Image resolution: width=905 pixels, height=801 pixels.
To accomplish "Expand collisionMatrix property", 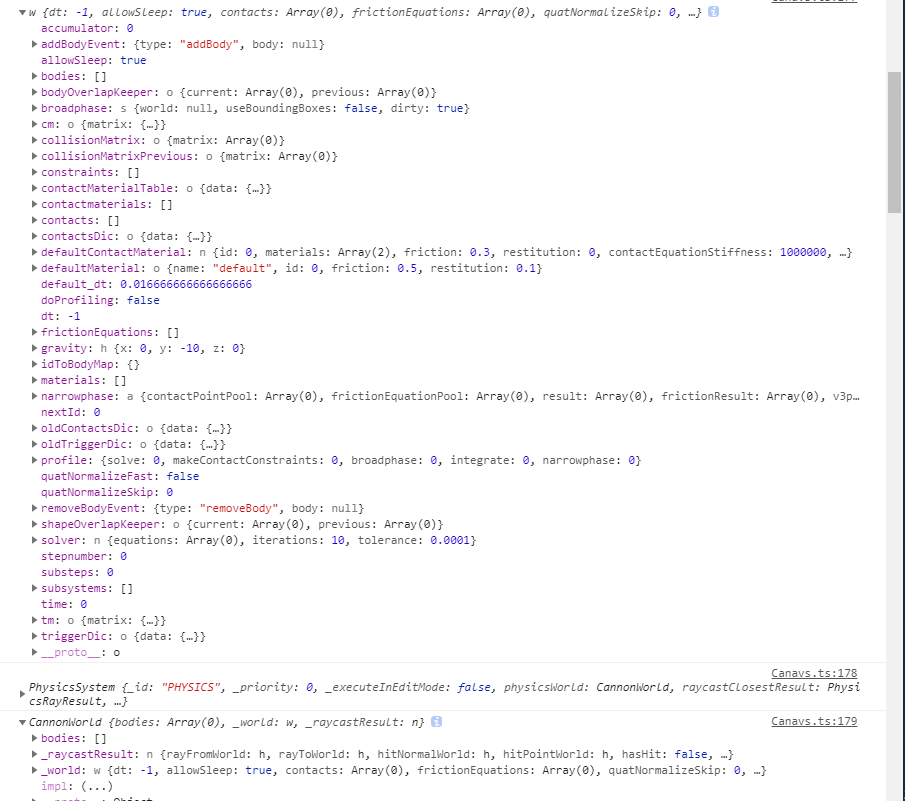I will click(34, 140).
